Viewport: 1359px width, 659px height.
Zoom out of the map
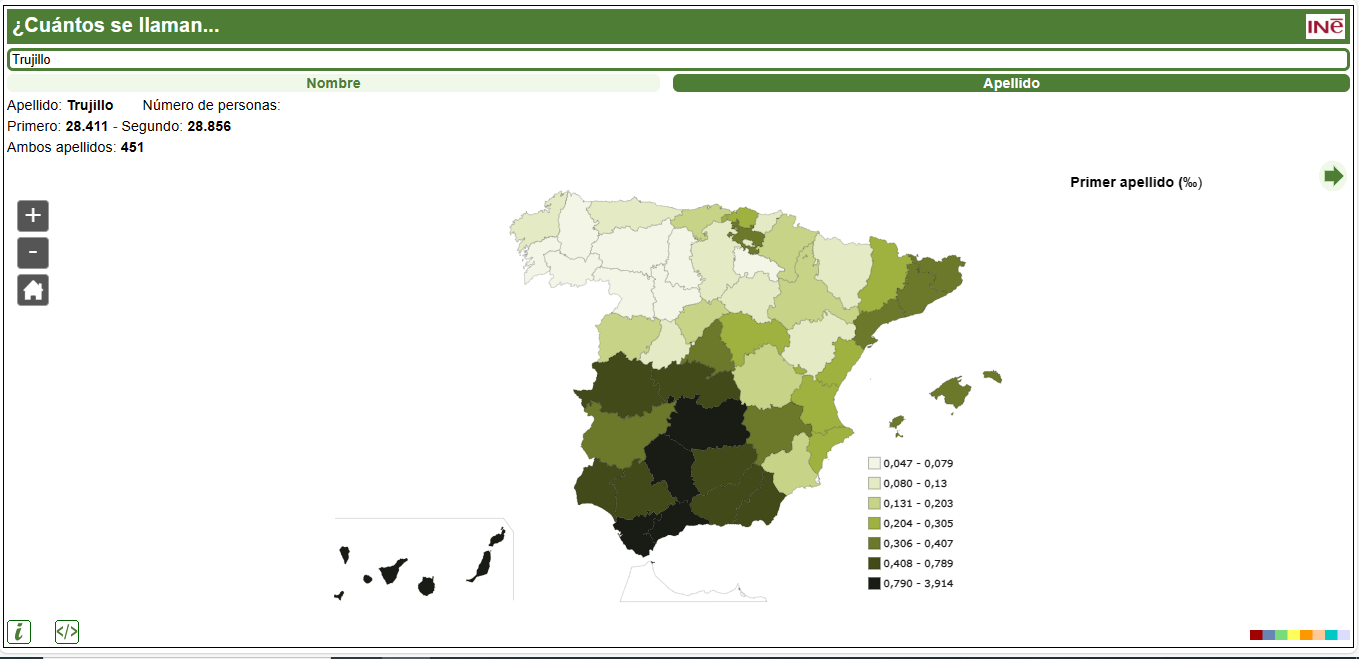33,253
